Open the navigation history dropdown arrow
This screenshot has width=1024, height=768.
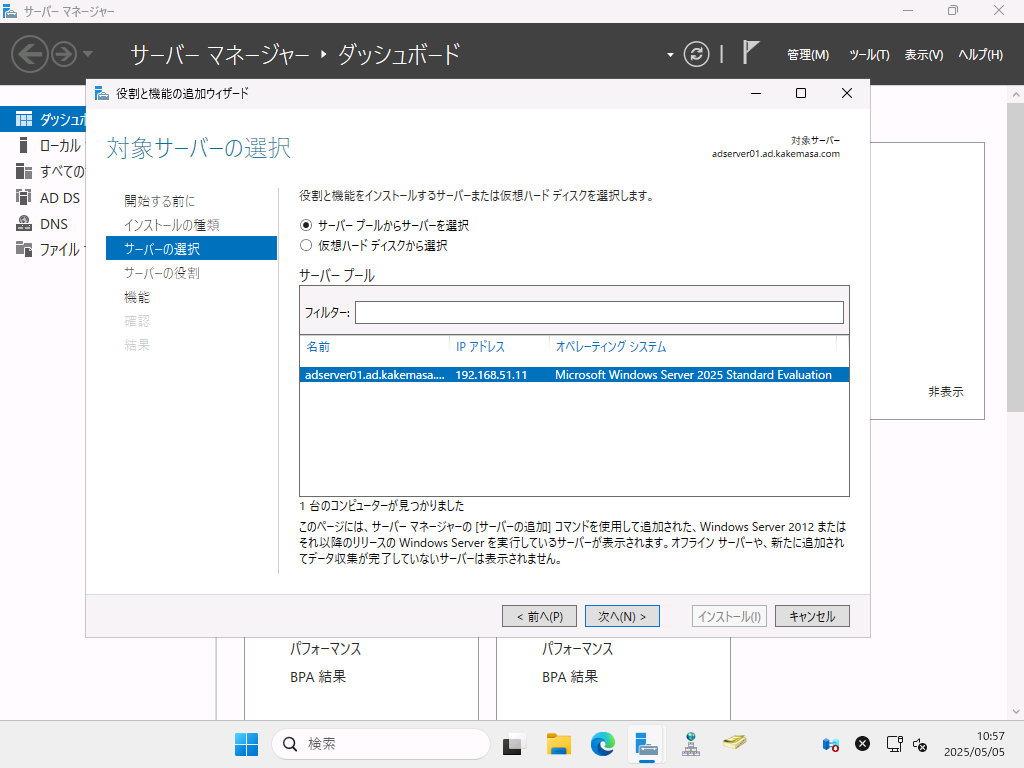[88, 54]
